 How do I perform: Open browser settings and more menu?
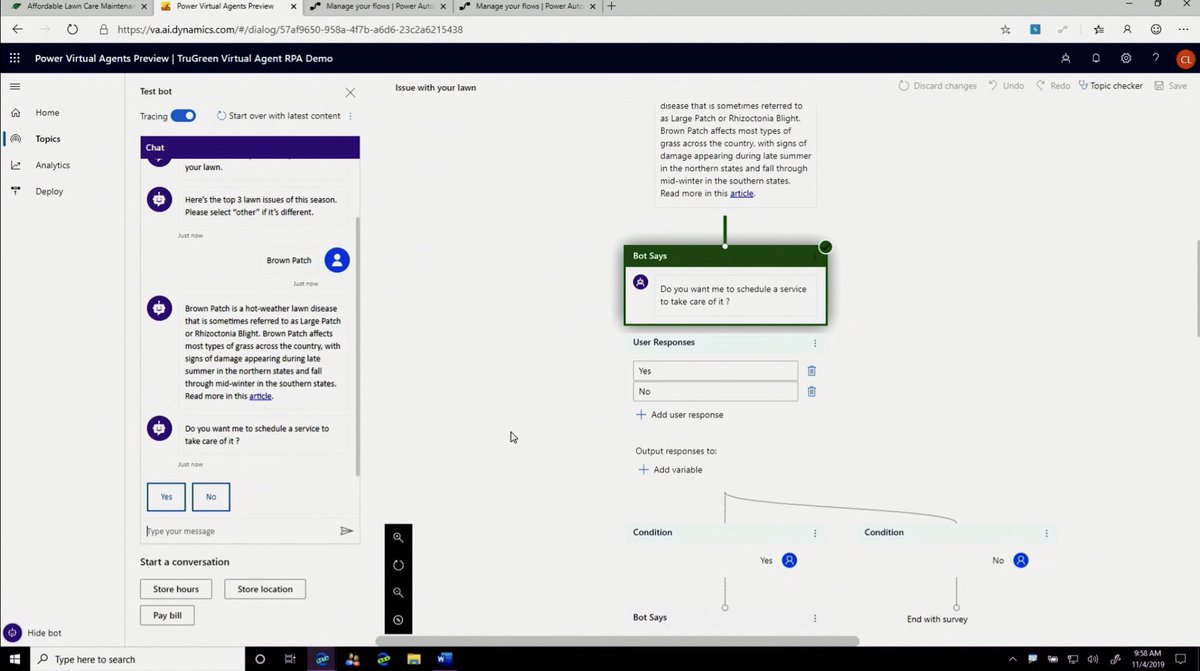[x=1185, y=30]
